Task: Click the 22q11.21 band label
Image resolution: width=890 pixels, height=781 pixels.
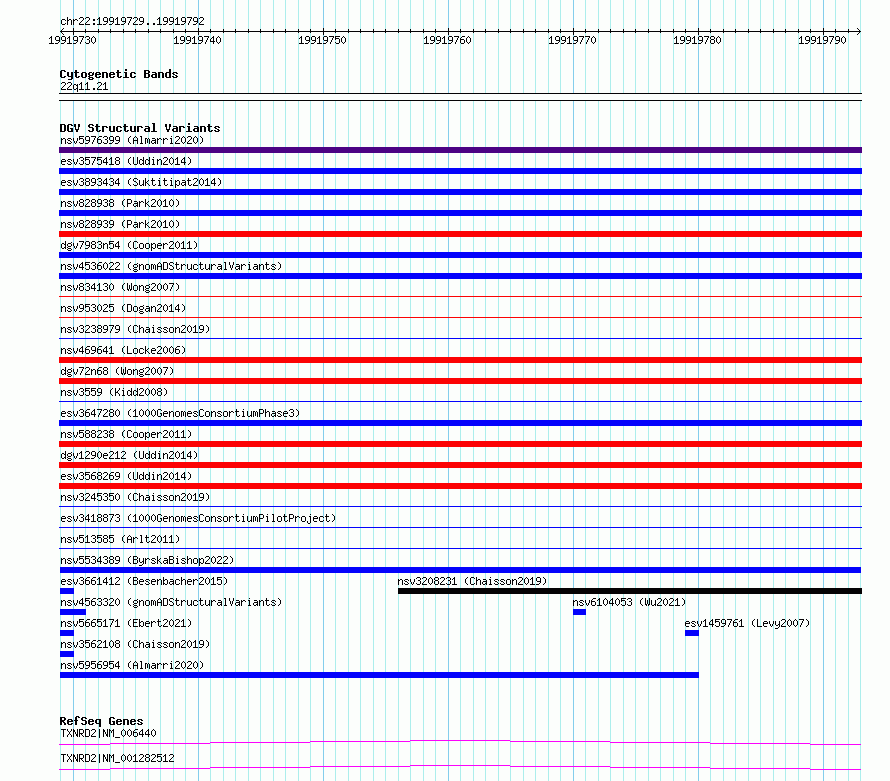Action: 84,86
